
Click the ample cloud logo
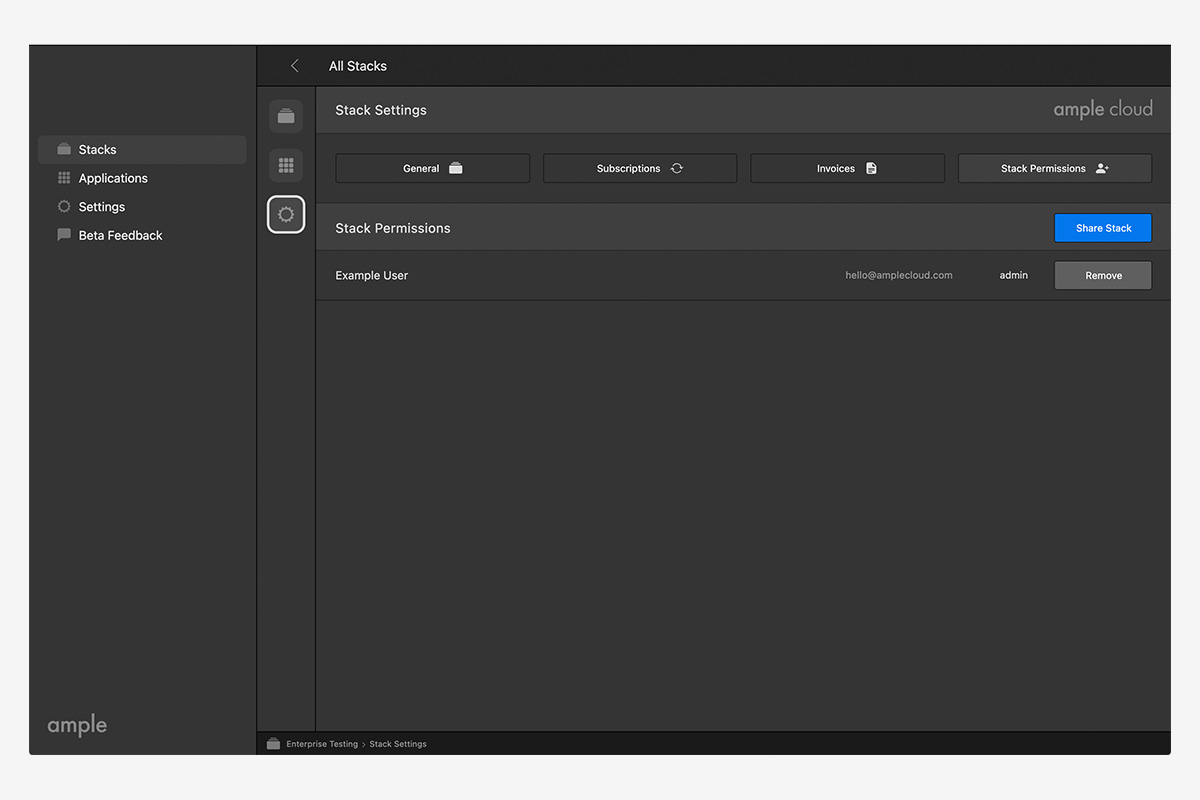[x=1103, y=109]
